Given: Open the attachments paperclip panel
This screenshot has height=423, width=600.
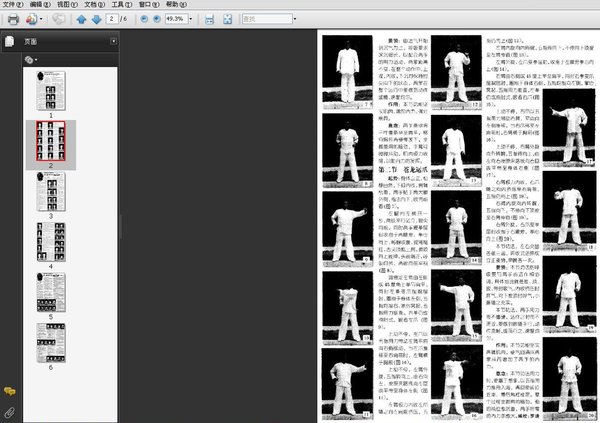Looking at the screenshot, I should pyautogui.click(x=10, y=412).
